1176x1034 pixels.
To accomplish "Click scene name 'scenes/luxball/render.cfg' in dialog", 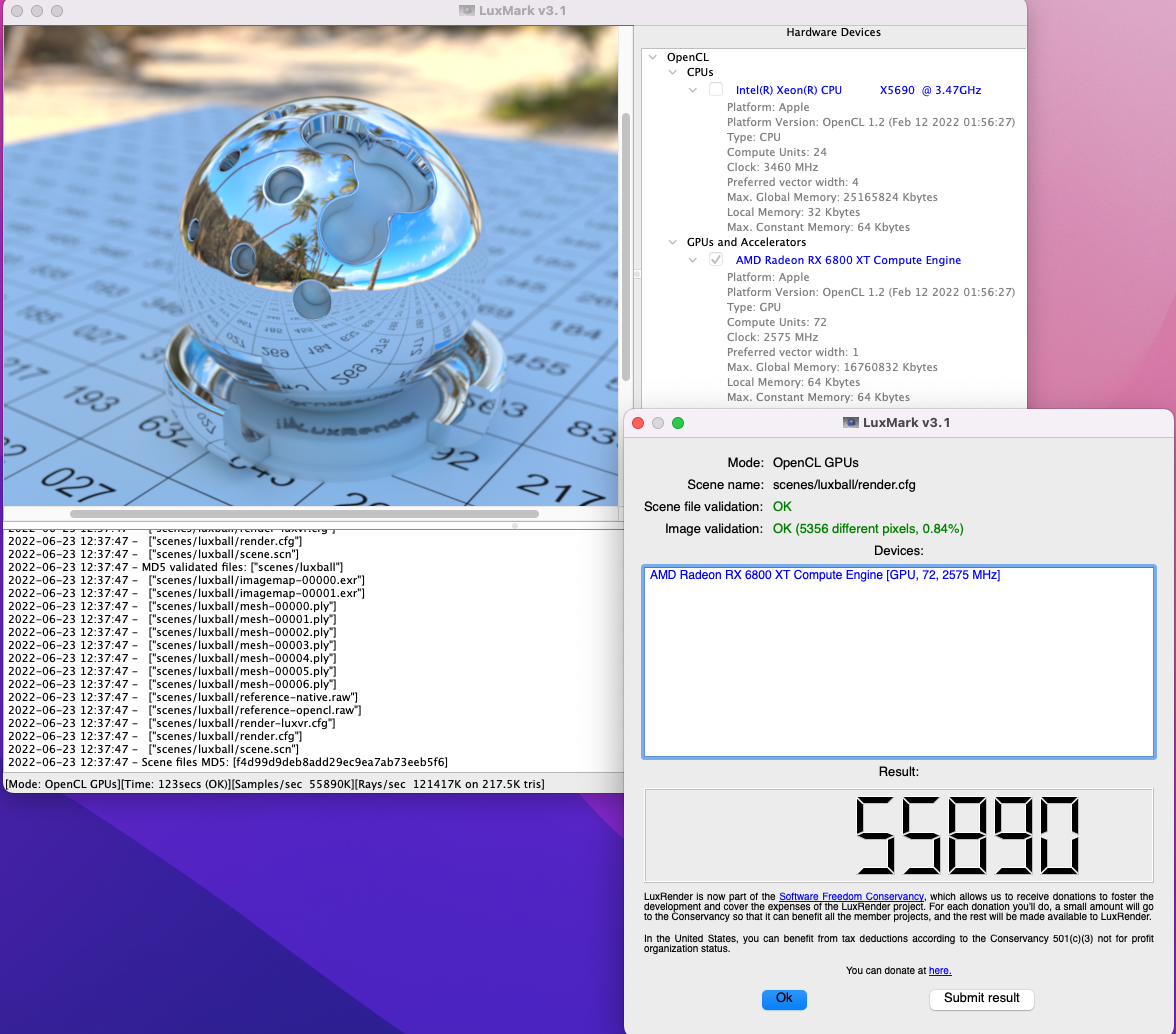I will 844,484.
